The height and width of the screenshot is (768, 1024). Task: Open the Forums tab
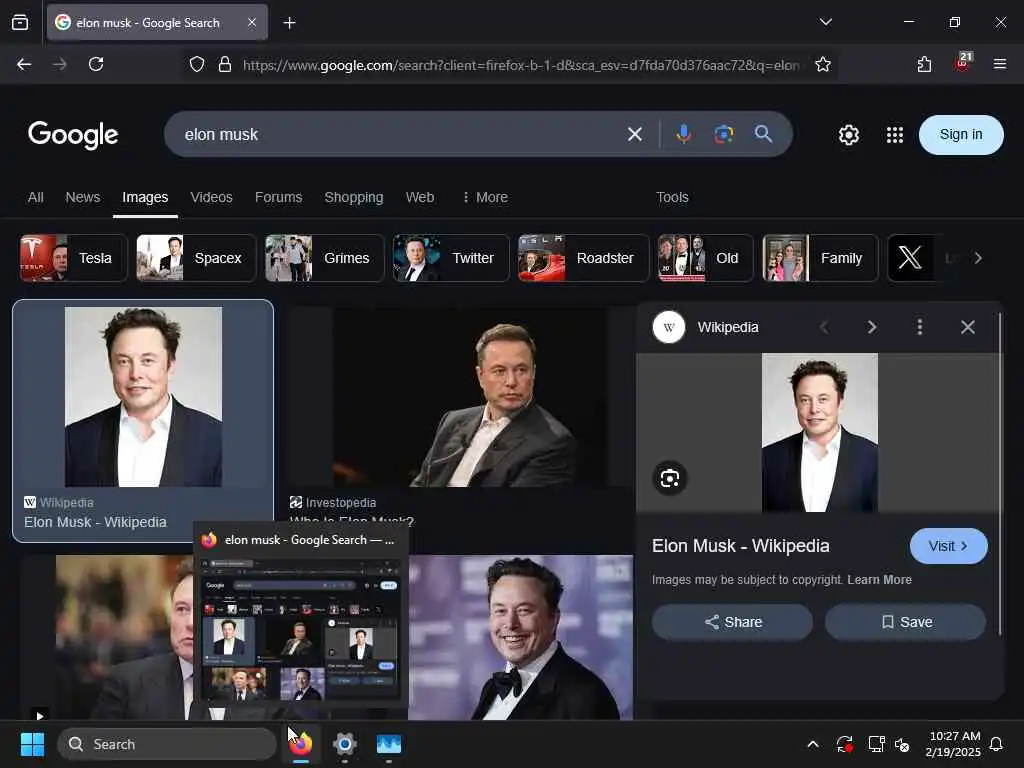(278, 197)
